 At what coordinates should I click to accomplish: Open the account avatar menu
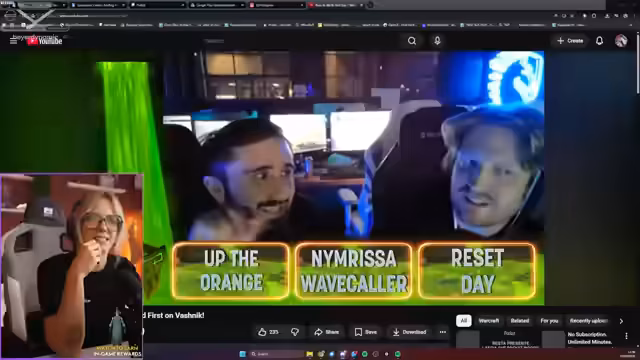[x=621, y=41]
